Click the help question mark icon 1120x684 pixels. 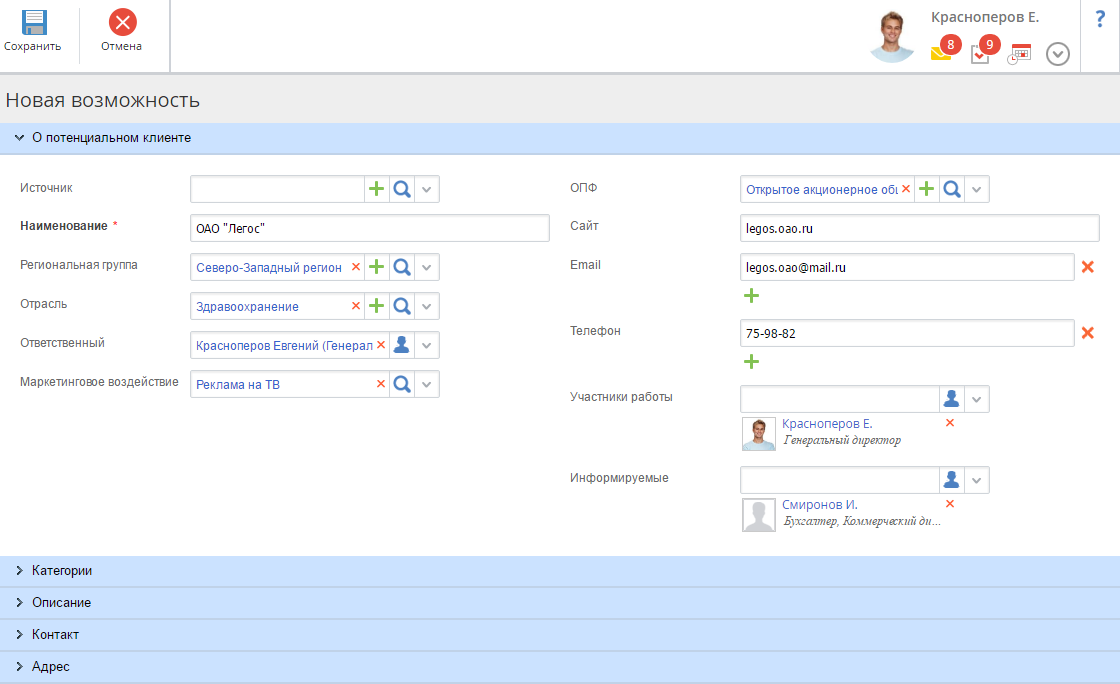pyautogui.click(x=1100, y=18)
